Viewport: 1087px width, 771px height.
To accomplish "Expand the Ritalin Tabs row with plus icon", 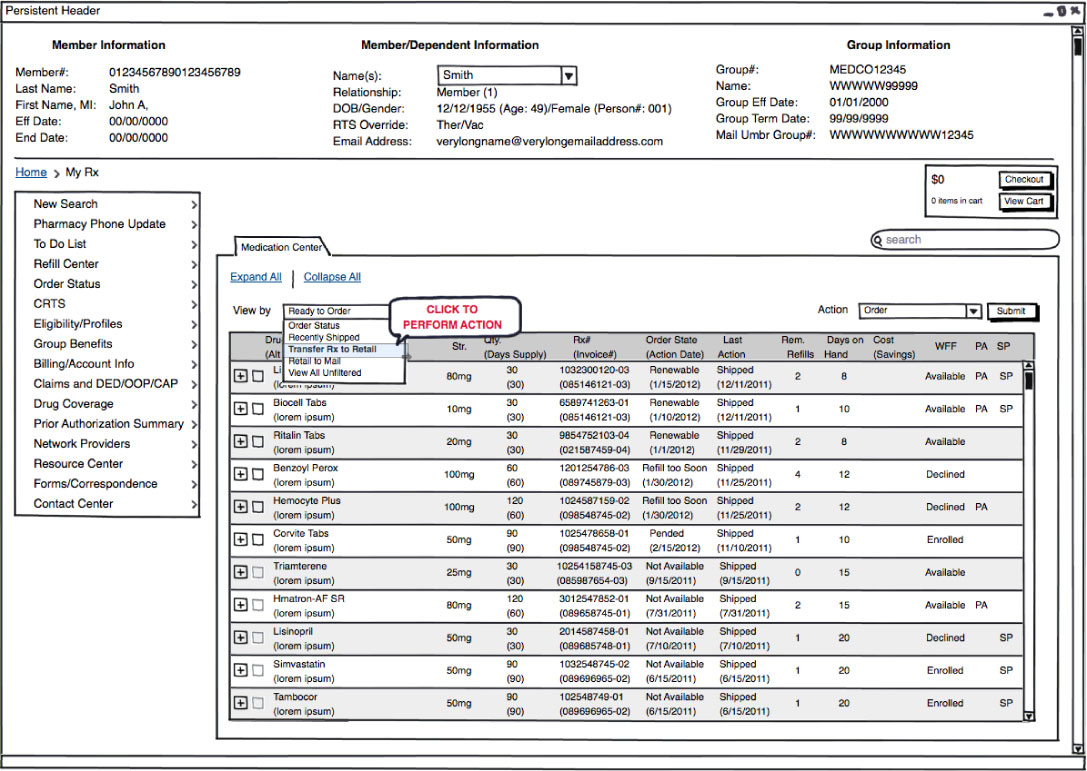I will (241, 442).
